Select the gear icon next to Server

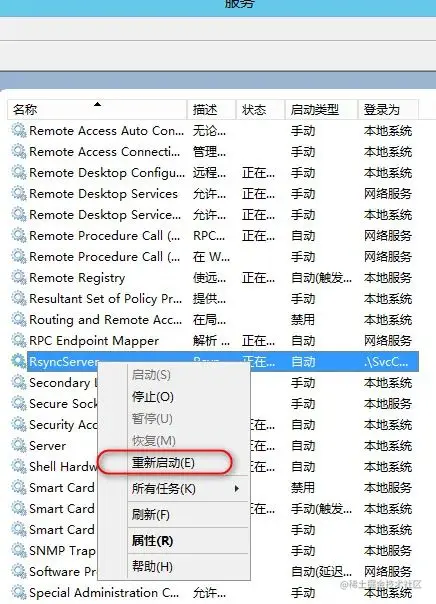click(x=18, y=445)
